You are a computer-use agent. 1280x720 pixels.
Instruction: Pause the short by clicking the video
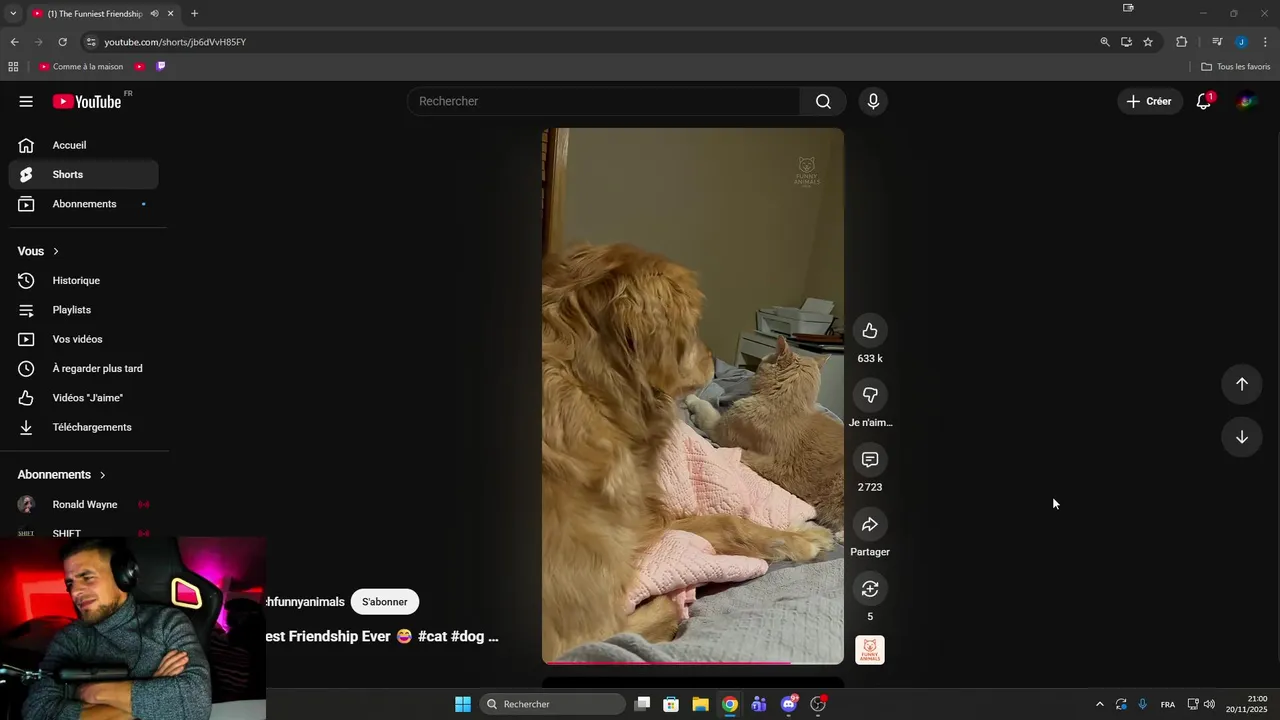693,396
